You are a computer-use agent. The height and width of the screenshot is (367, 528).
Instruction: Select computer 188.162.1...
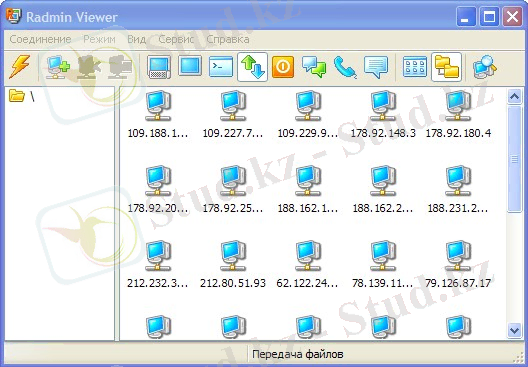click(x=307, y=190)
